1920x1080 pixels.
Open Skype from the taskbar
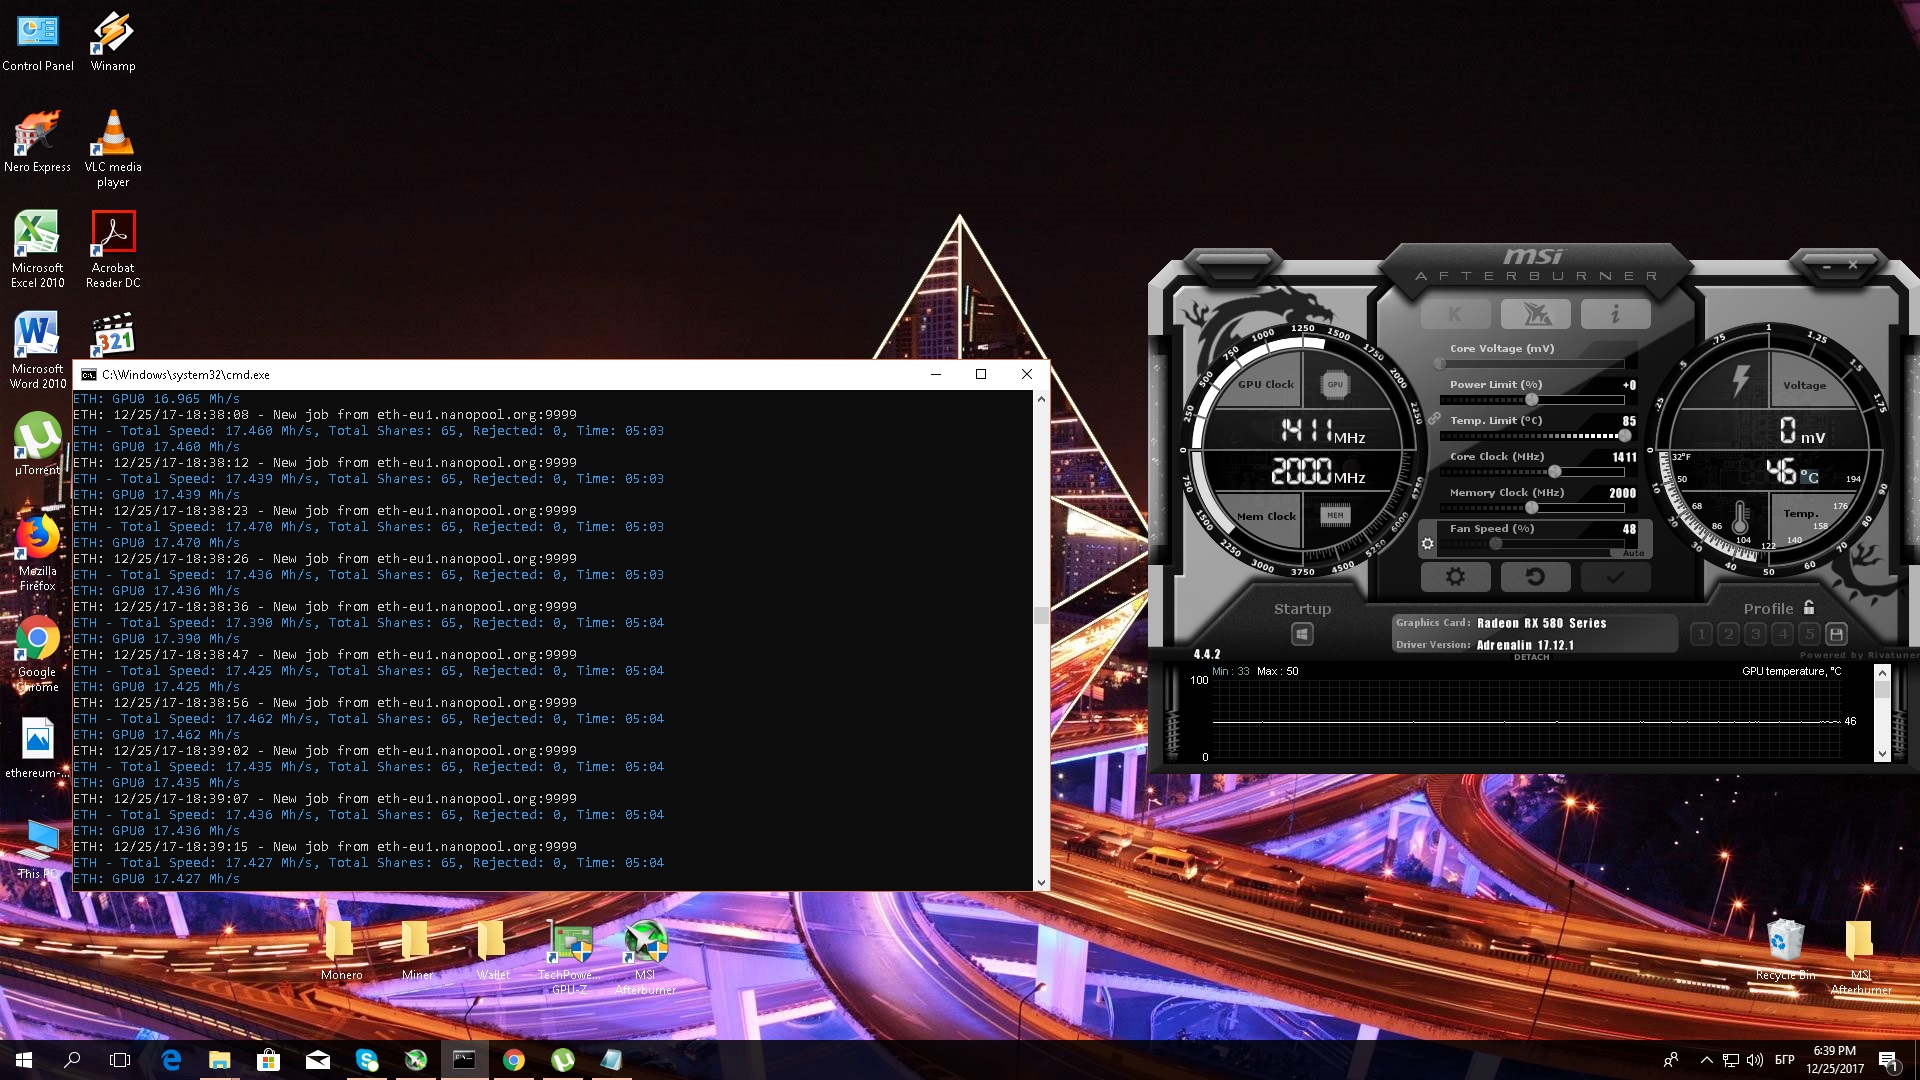tap(367, 1060)
